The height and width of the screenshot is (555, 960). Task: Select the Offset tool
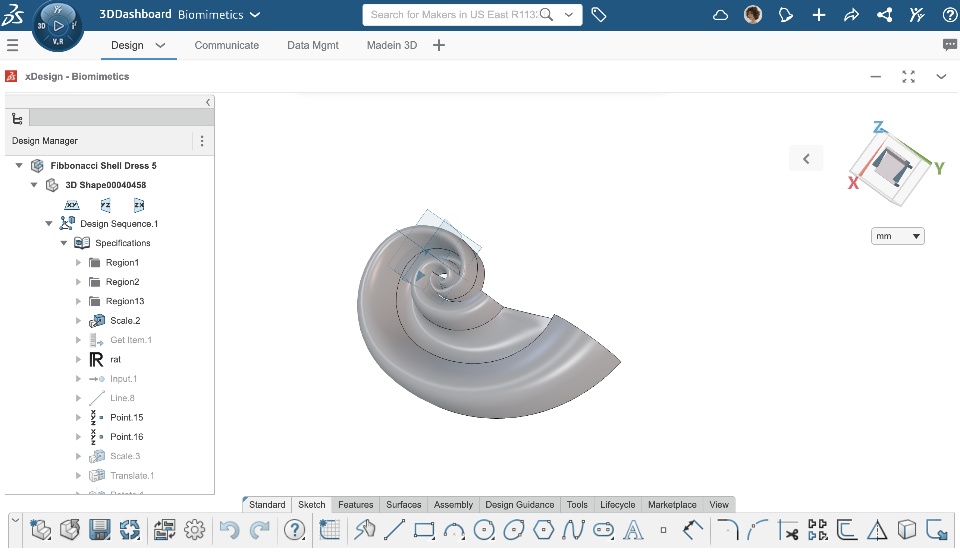[x=847, y=529]
